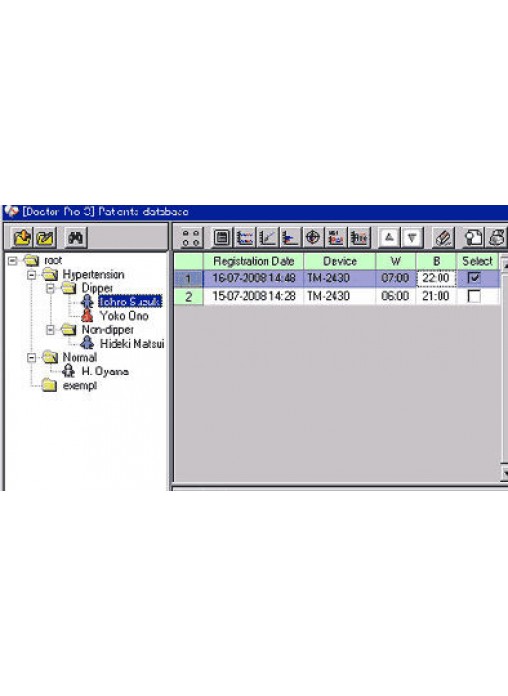Click the 22:00 bedtime cell
The height and width of the screenshot is (696, 508).
pyautogui.click(x=436, y=278)
